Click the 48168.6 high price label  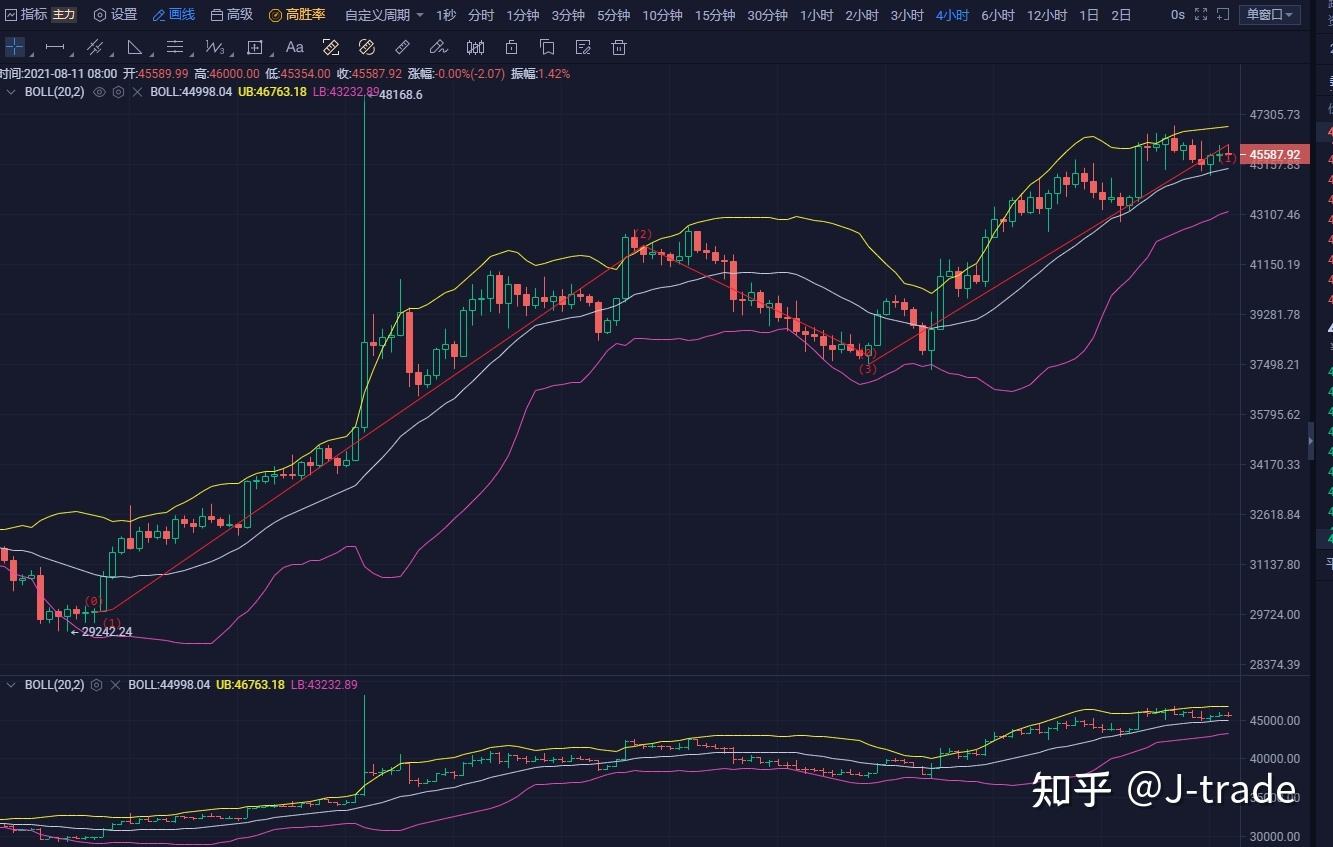point(400,94)
